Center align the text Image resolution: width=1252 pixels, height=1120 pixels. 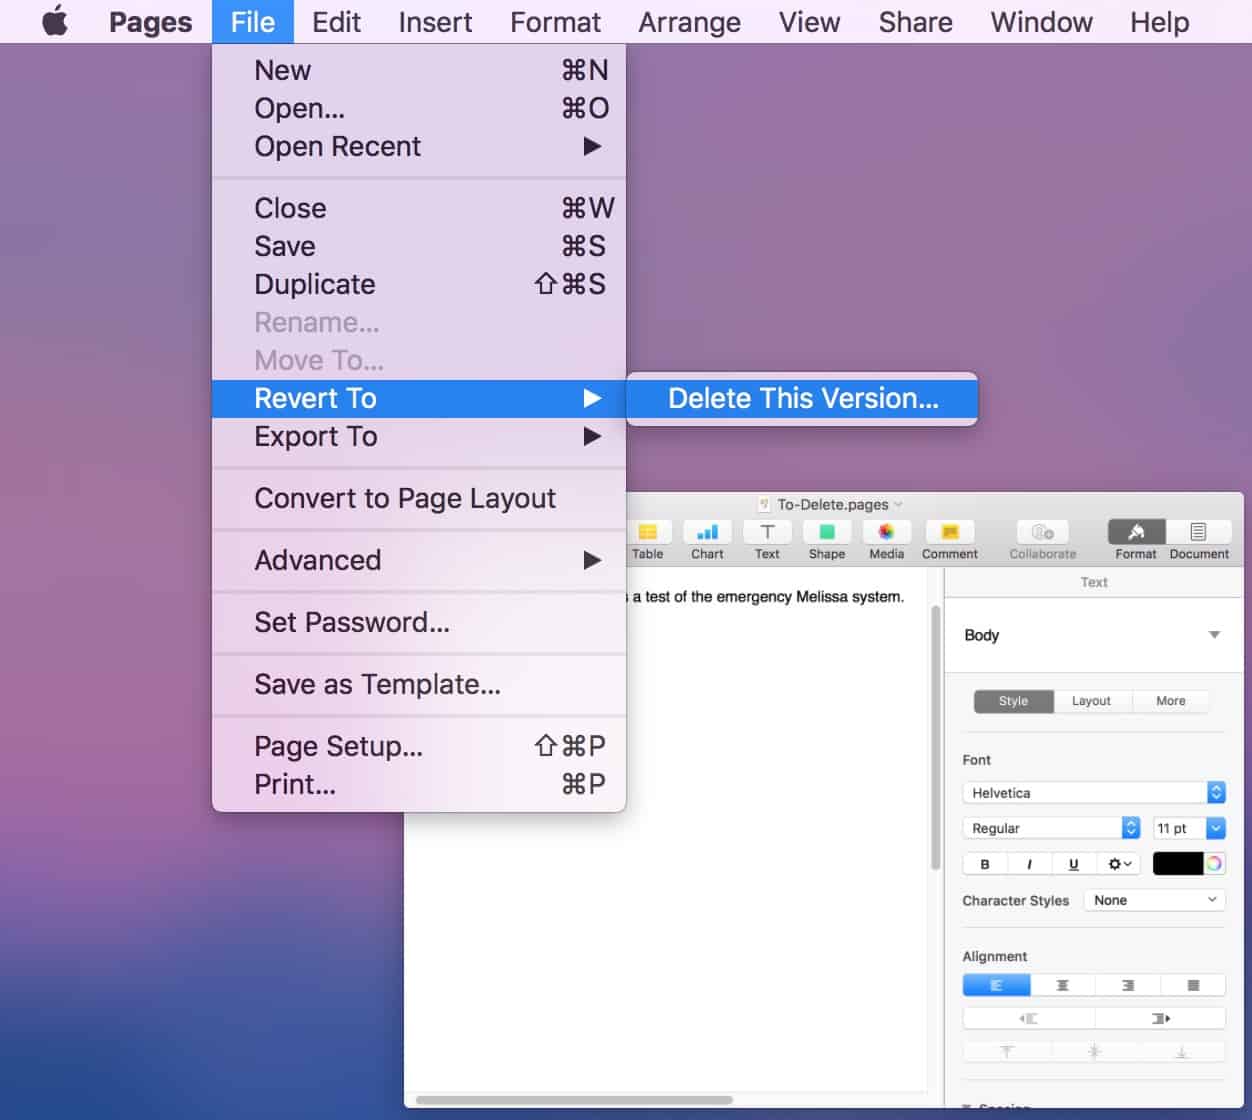coord(1062,985)
